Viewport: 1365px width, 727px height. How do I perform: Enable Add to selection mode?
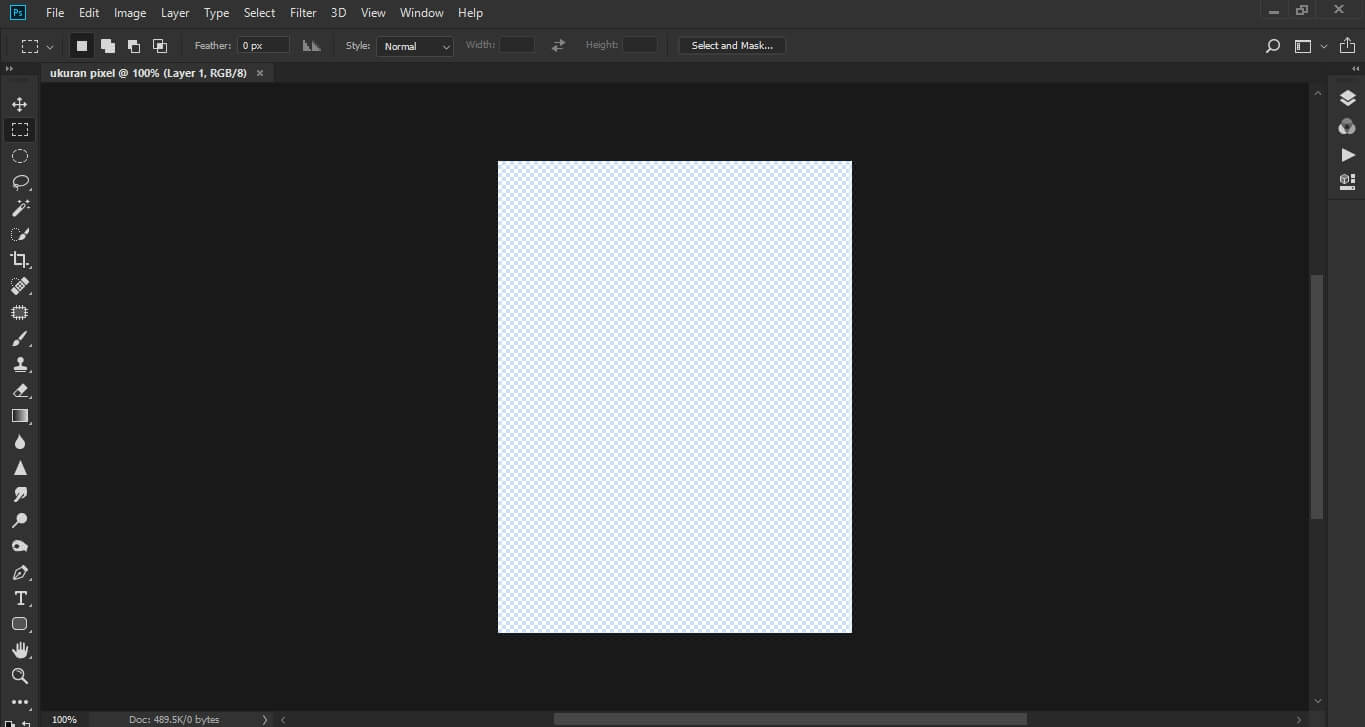(107, 45)
